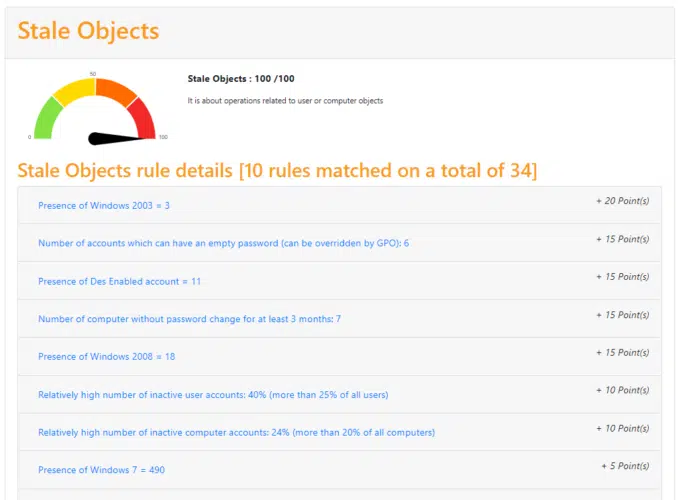
Task: Click the gauge description text
Action: click(x=285, y=101)
